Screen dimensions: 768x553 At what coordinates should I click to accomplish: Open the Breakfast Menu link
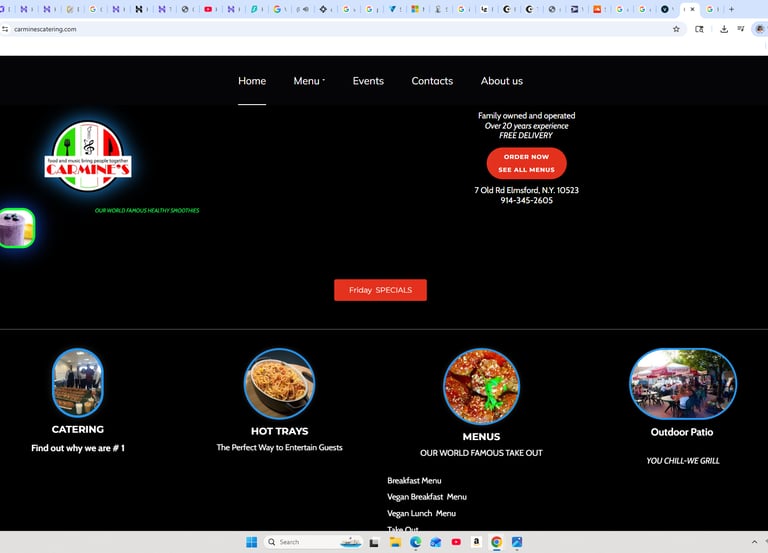tap(414, 481)
